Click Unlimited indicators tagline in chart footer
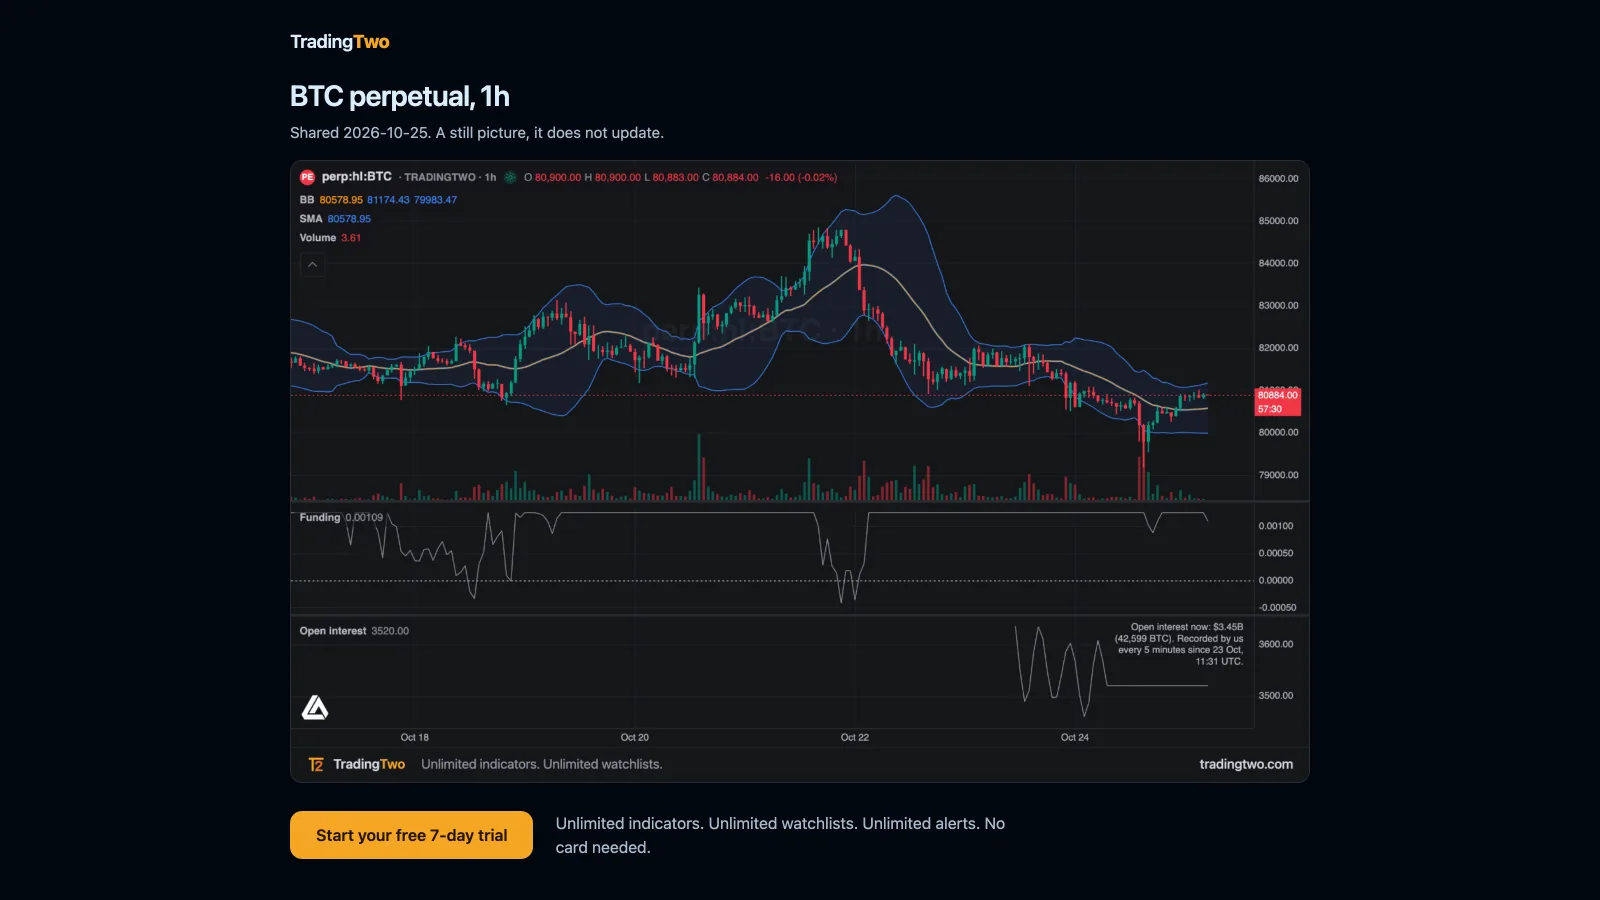 tap(541, 764)
